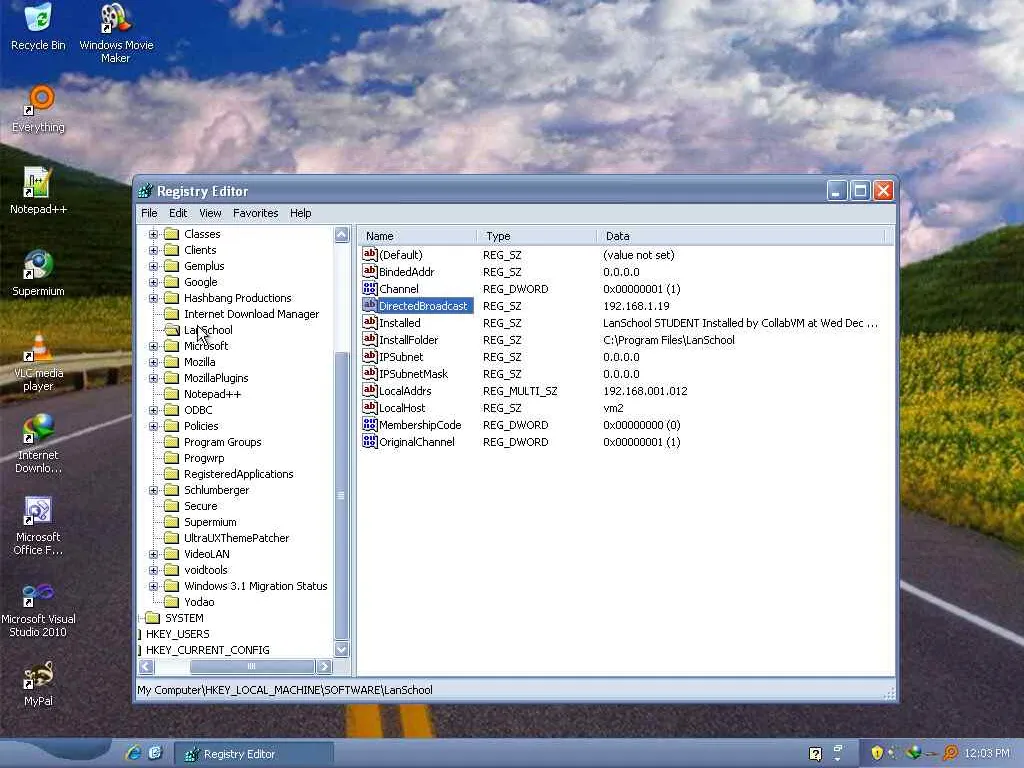Click the tree pane vertical scrollbar thumb
The image size is (1024, 768).
(342, 495)
